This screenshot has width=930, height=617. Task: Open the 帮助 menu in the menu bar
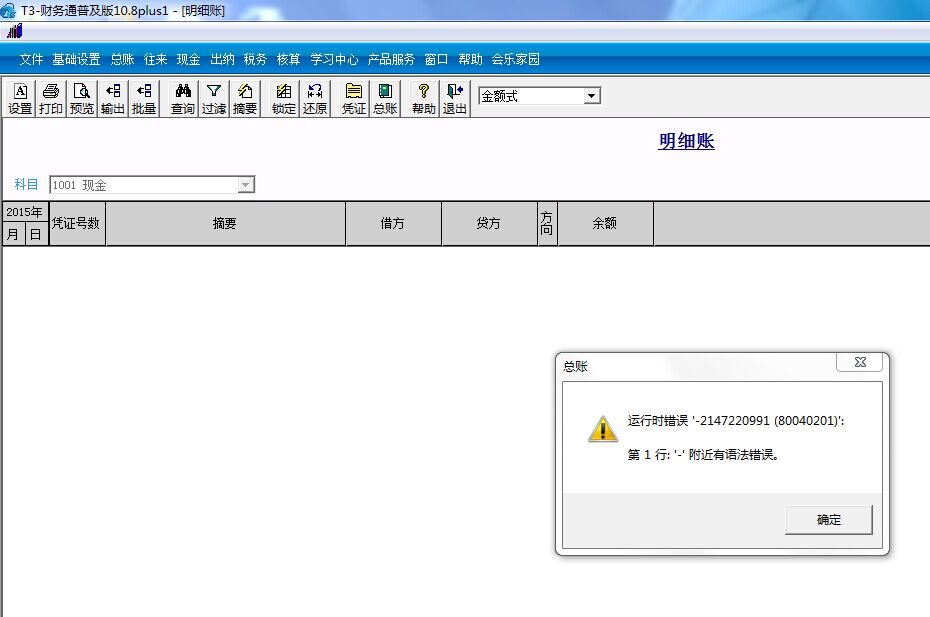tap(470, 59)
